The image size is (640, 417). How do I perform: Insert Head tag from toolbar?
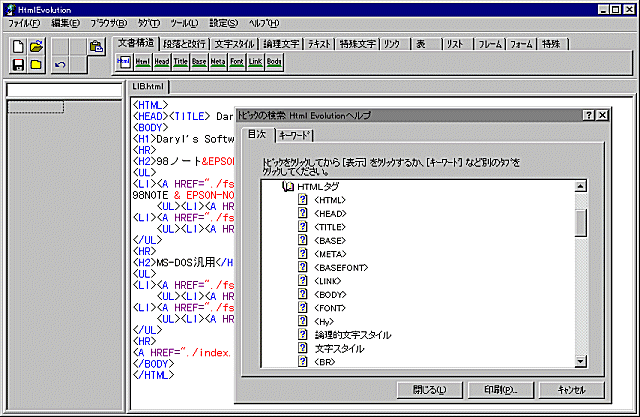click(161, 62)
